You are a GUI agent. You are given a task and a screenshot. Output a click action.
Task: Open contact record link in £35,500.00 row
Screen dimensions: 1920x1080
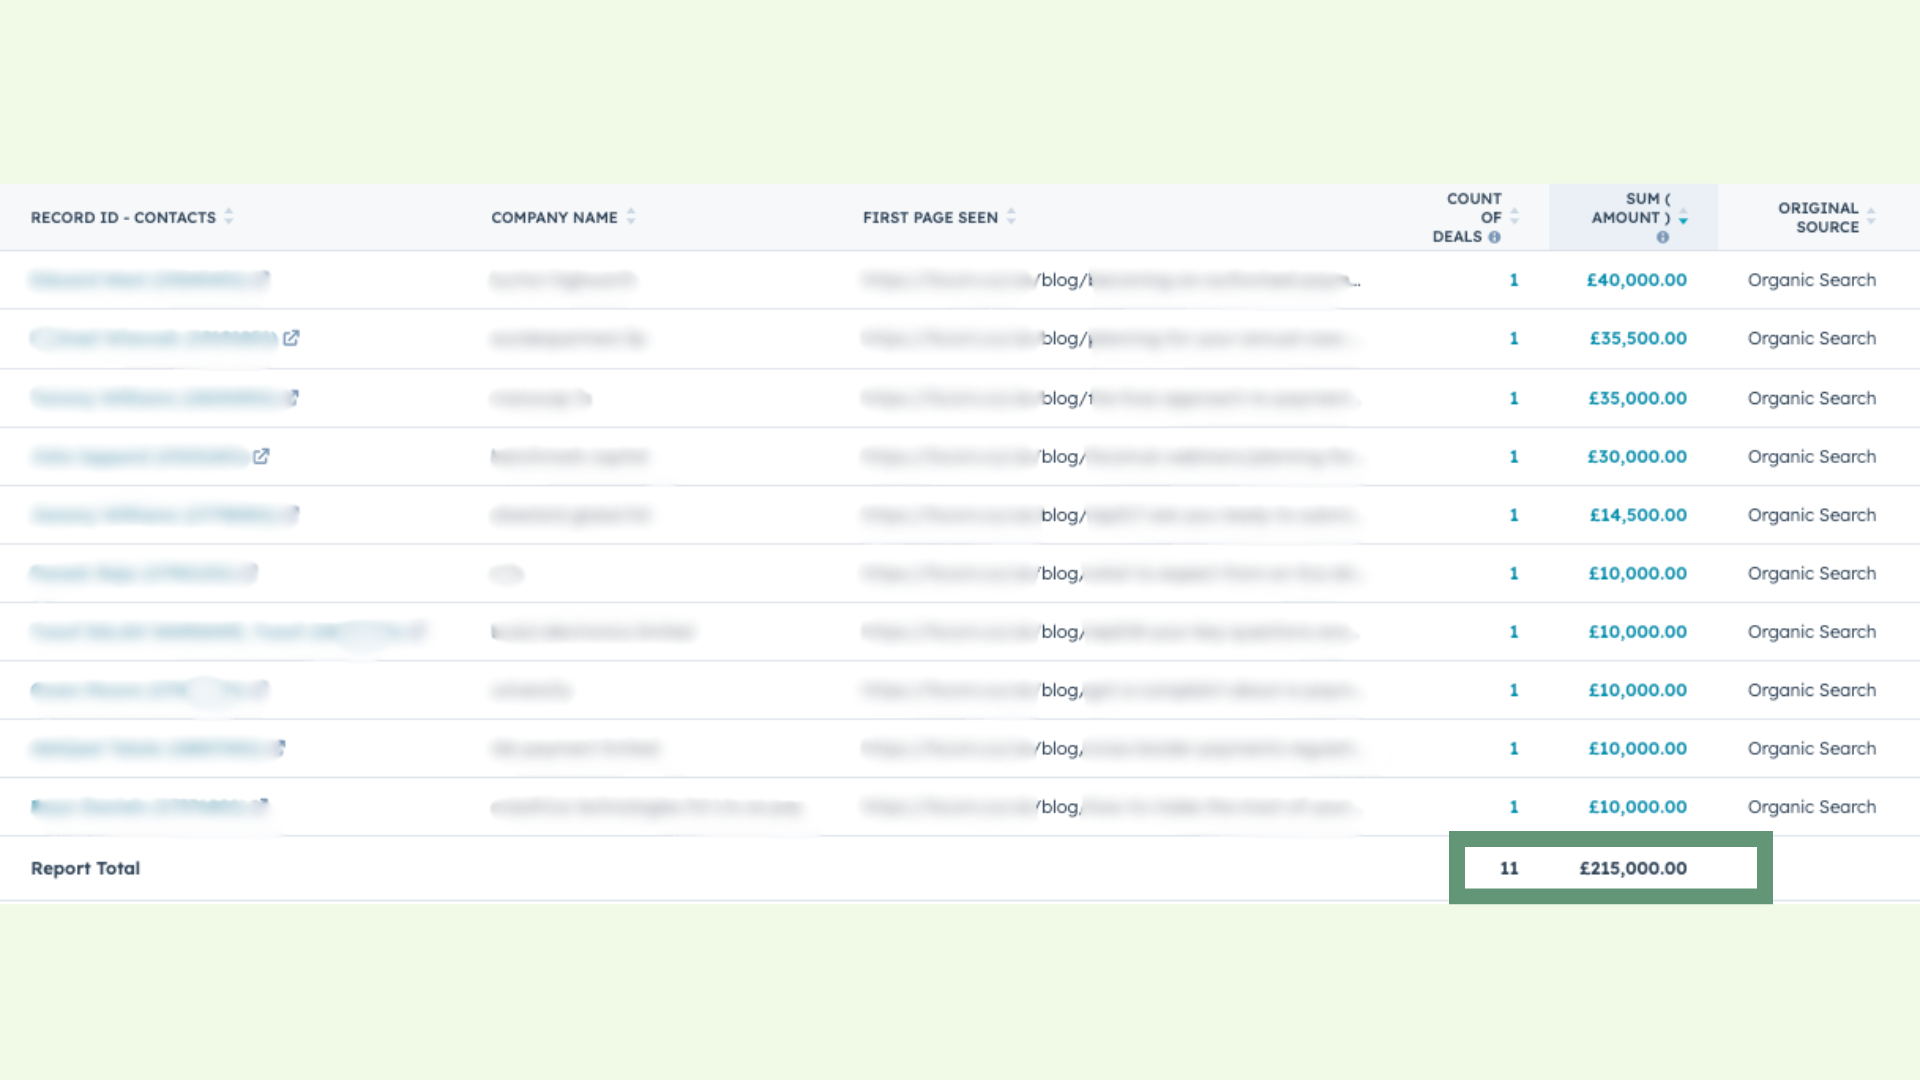(154, 338)
